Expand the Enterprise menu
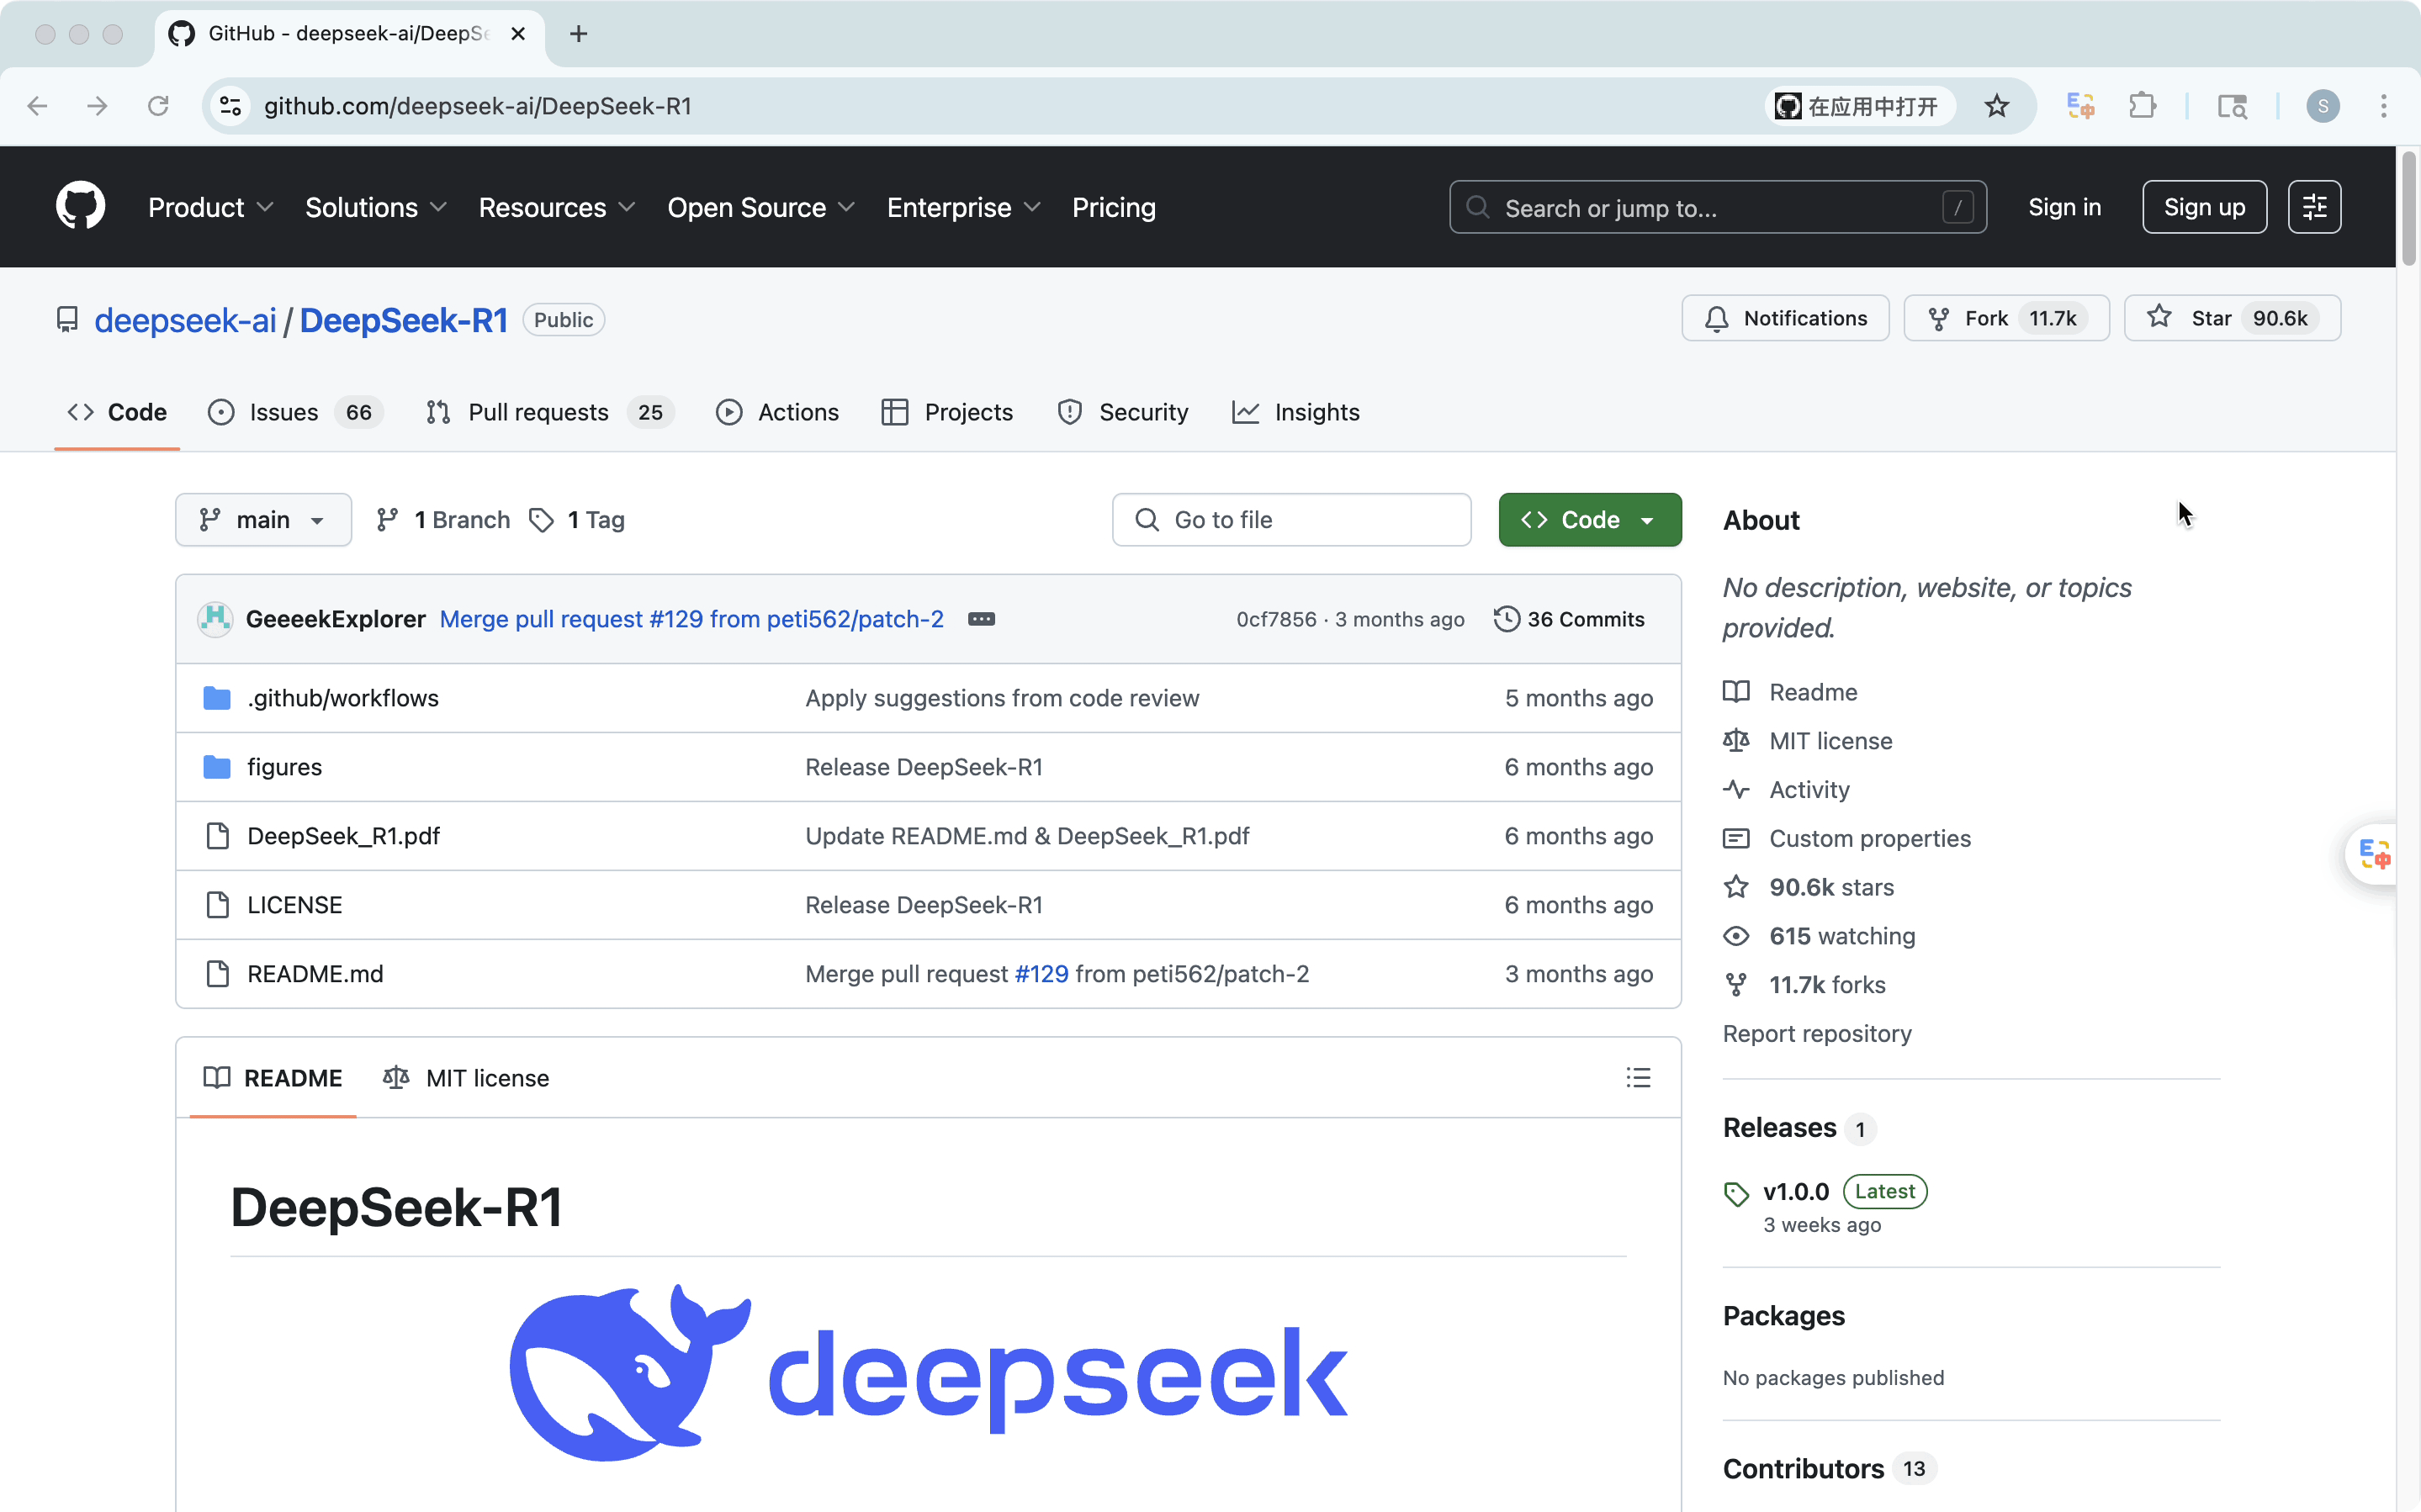Screen dimensions: 2421x1512 pyautogui.click(x=964, y=207)
